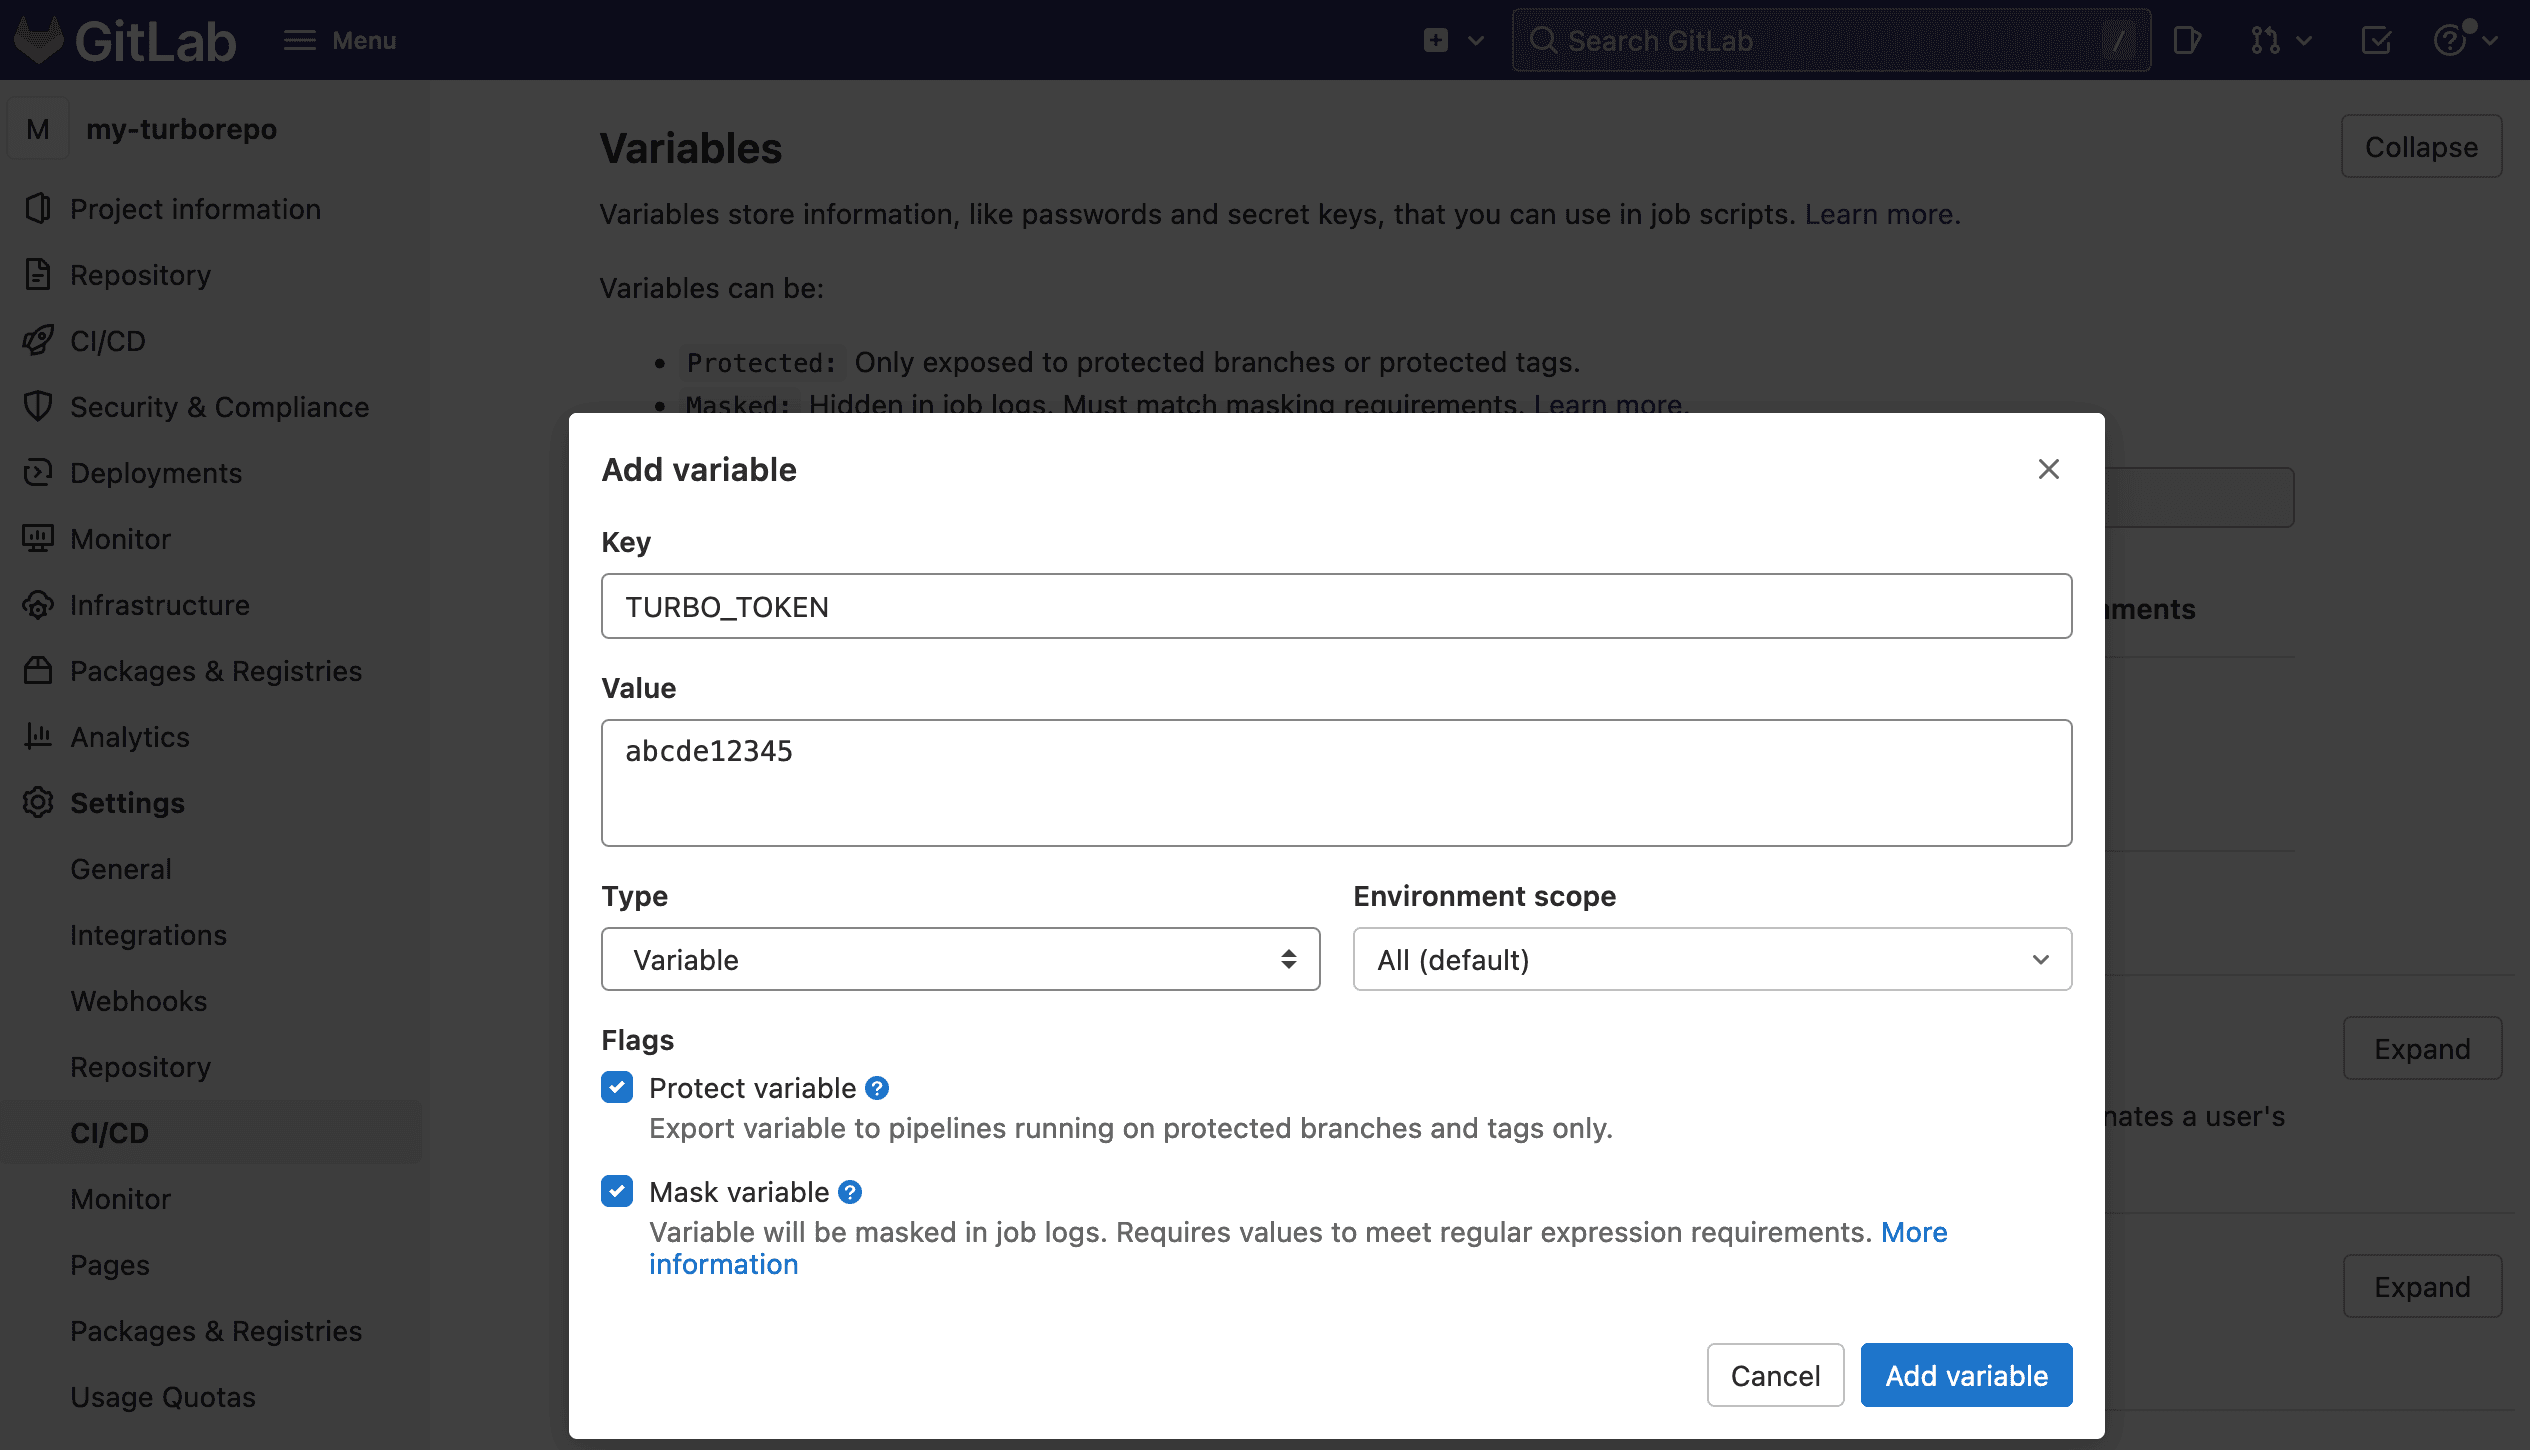
Task: Uncheck the Mask variable option
Action: [617, 1191]
